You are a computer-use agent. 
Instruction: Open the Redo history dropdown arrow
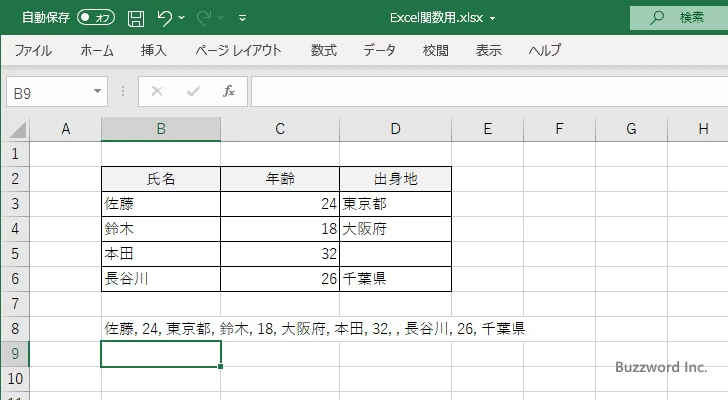pos(221,18)
